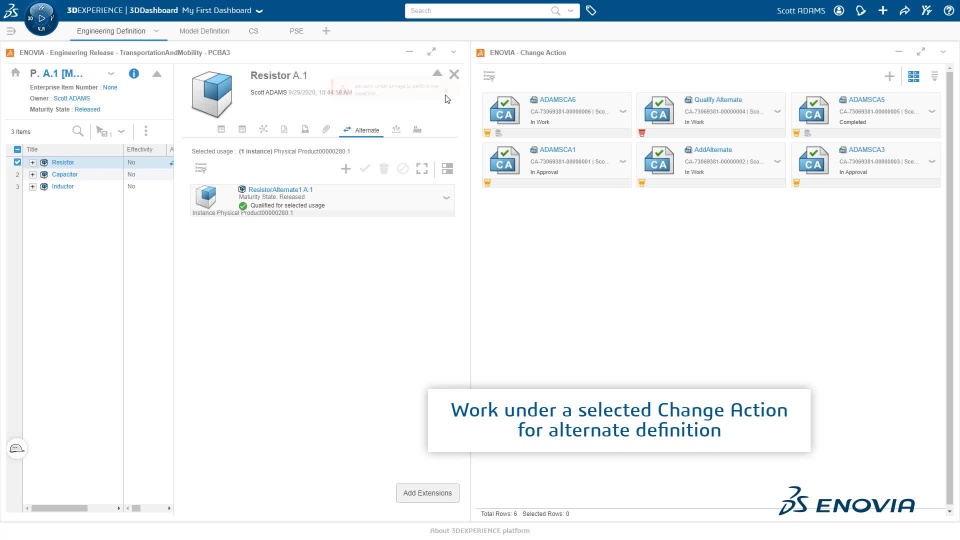The width and height of the screenshot is (960, 540).
Task: Click the magnifier icon in search field
Action: (555, 10)
